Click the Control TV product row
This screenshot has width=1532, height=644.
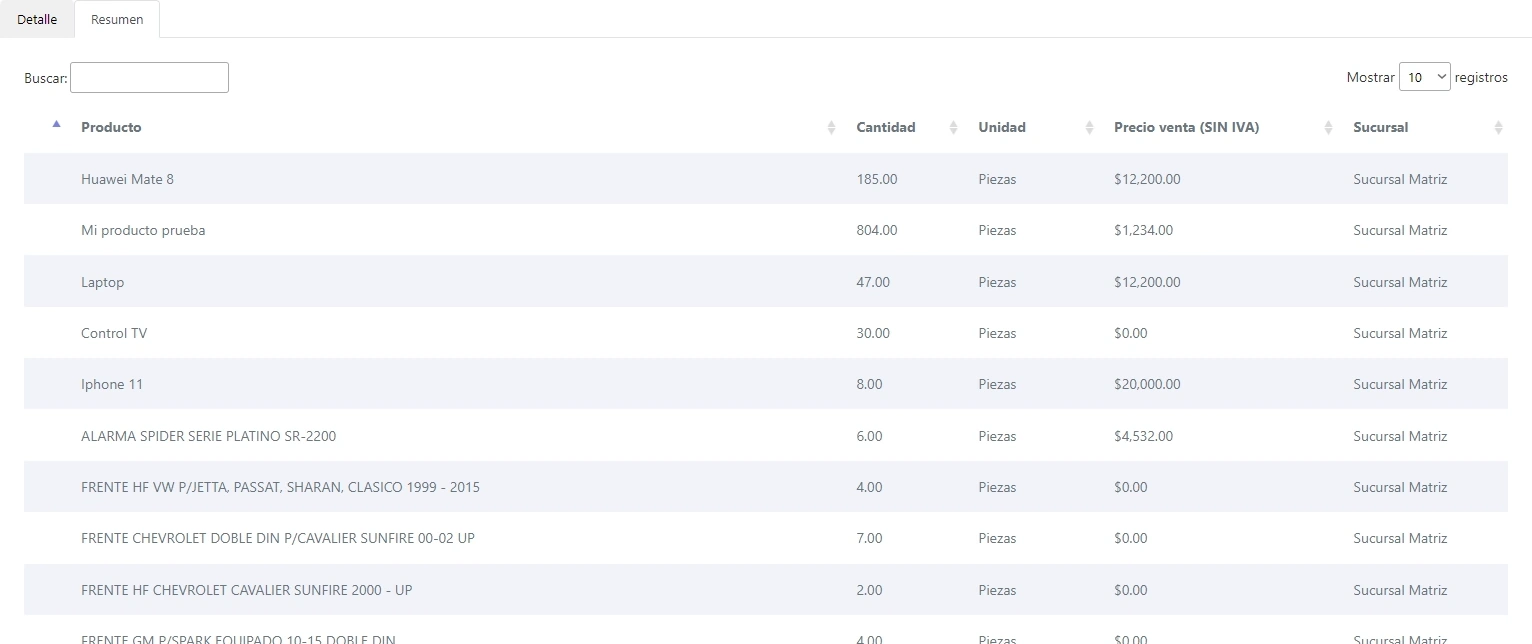[x=114, y=334]
